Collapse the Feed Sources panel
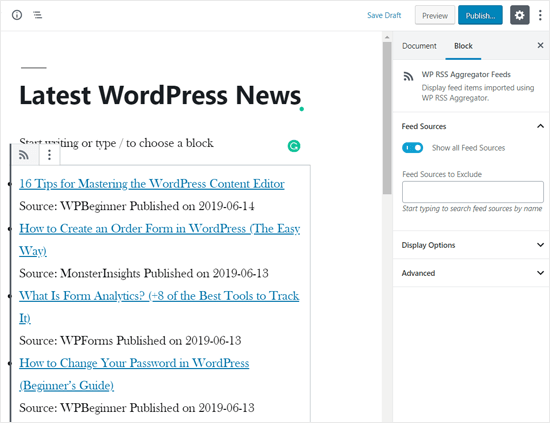Image resolution: width=550 pixels, height=423 pixels. pos(540,126)
